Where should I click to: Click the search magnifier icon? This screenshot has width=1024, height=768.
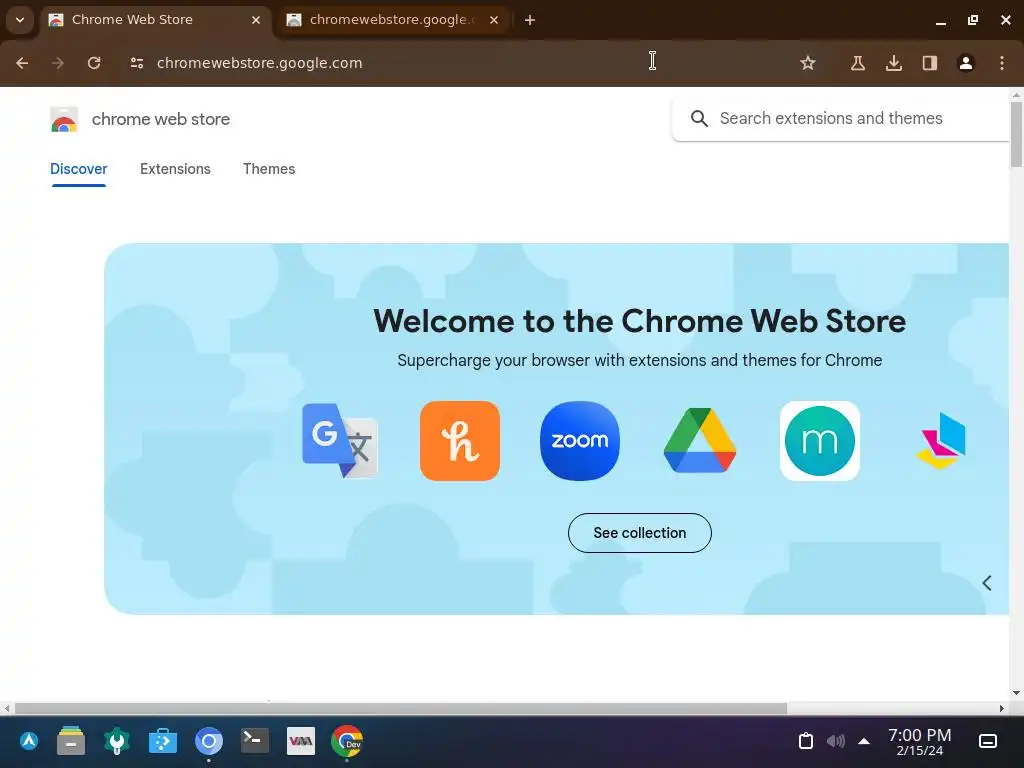pos(699,118)
